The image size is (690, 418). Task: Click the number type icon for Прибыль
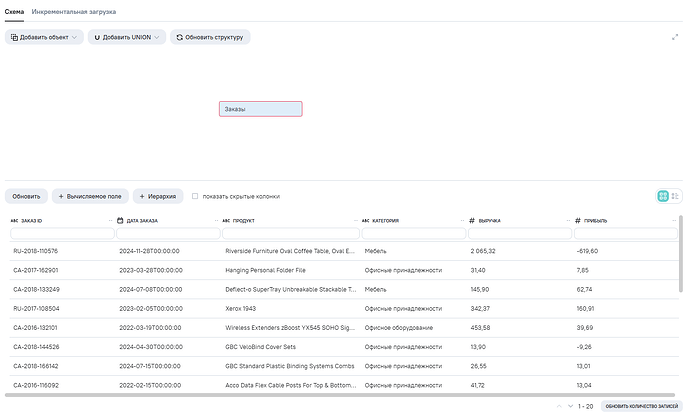point(578,220)
